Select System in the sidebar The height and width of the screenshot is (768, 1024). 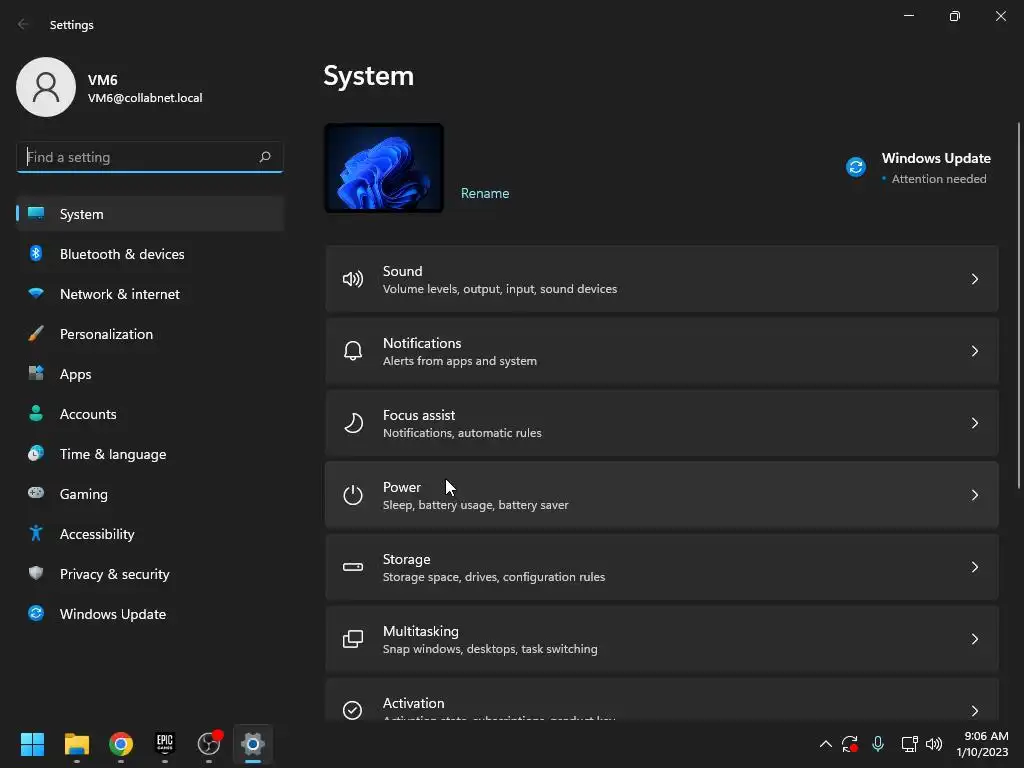point(150,214)
